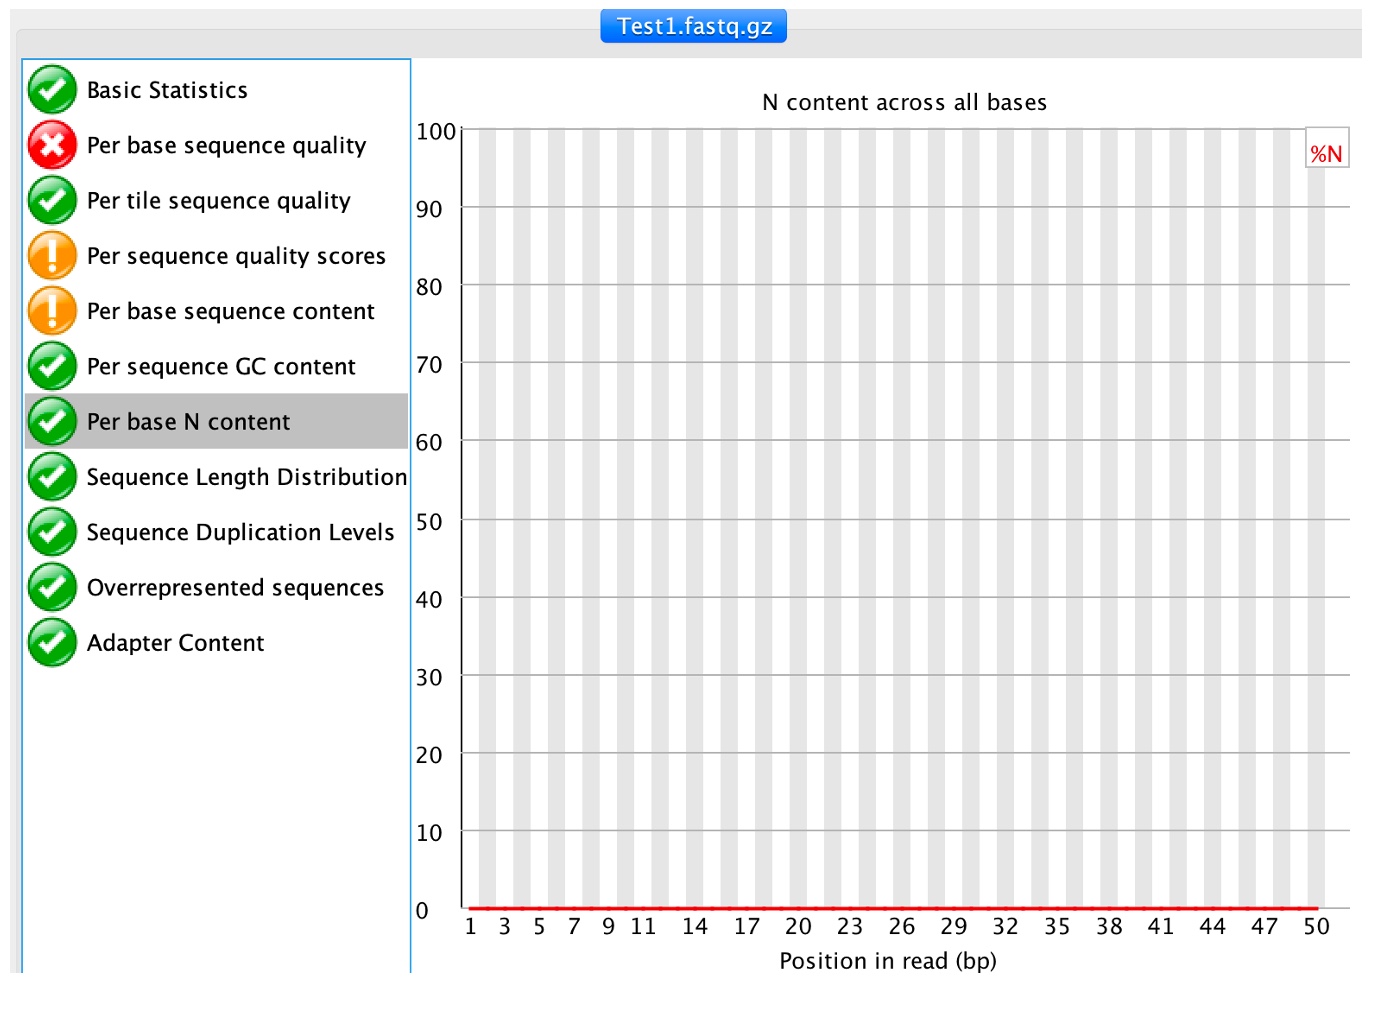
Task: Select Per base sequence content entry
Action: coord(230,311)
